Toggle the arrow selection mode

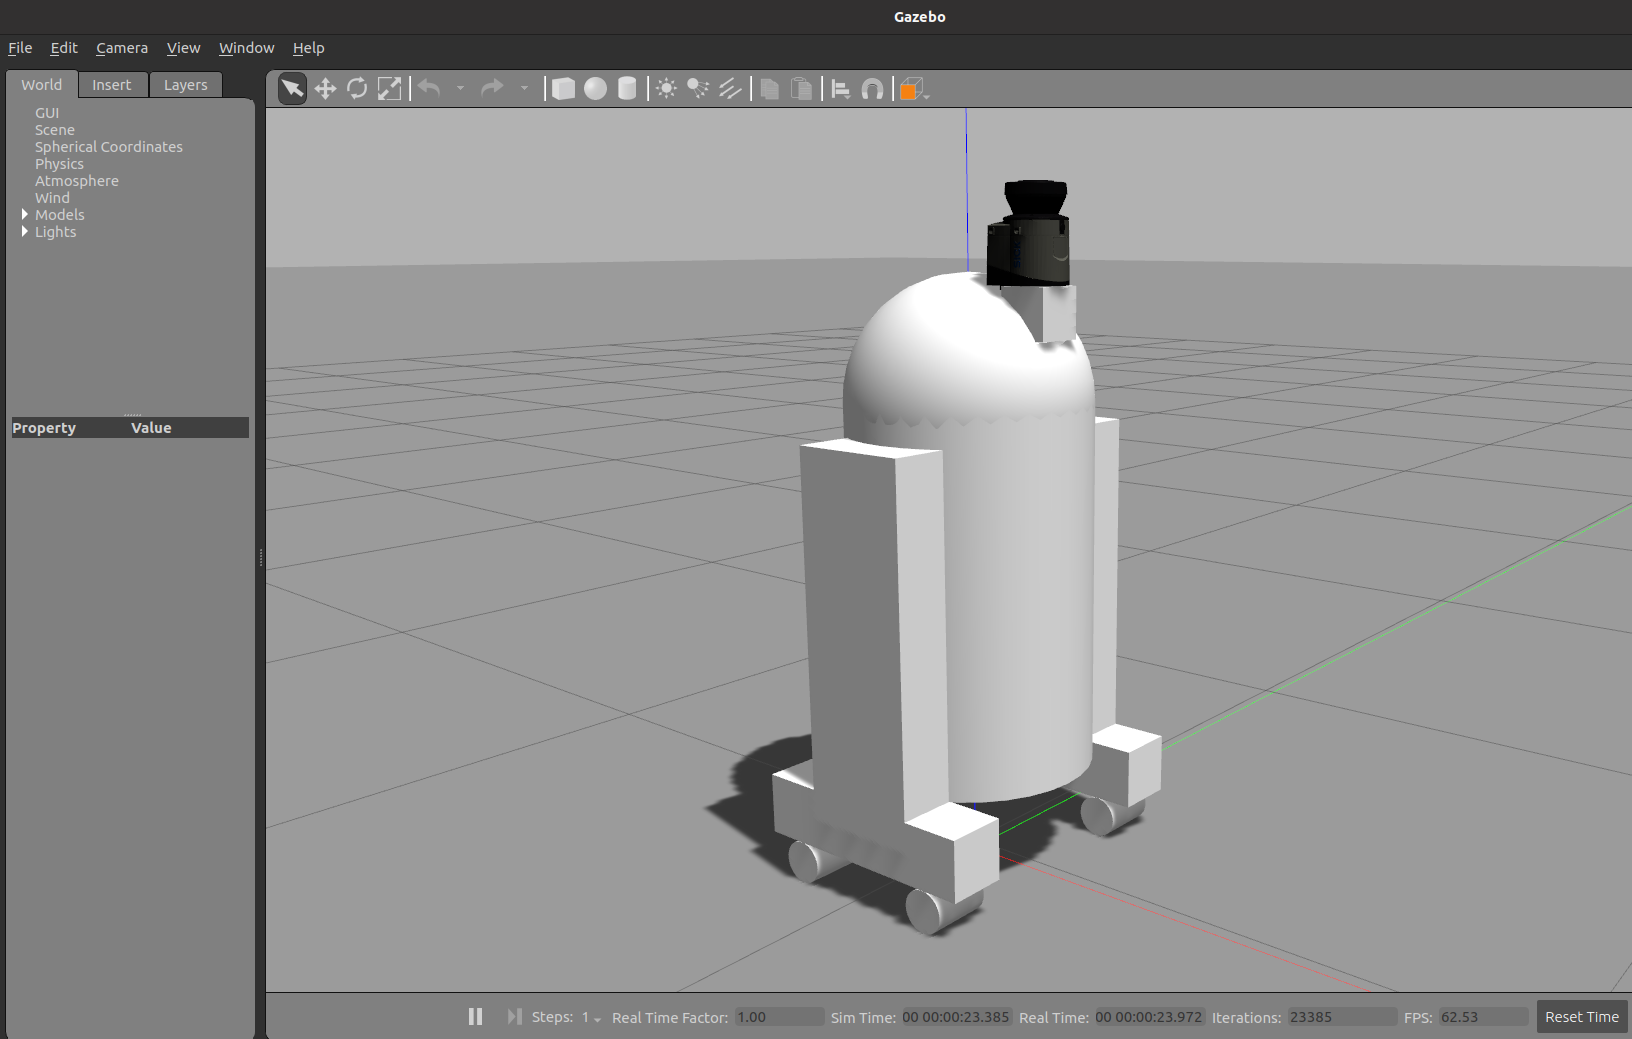(291, 88)
